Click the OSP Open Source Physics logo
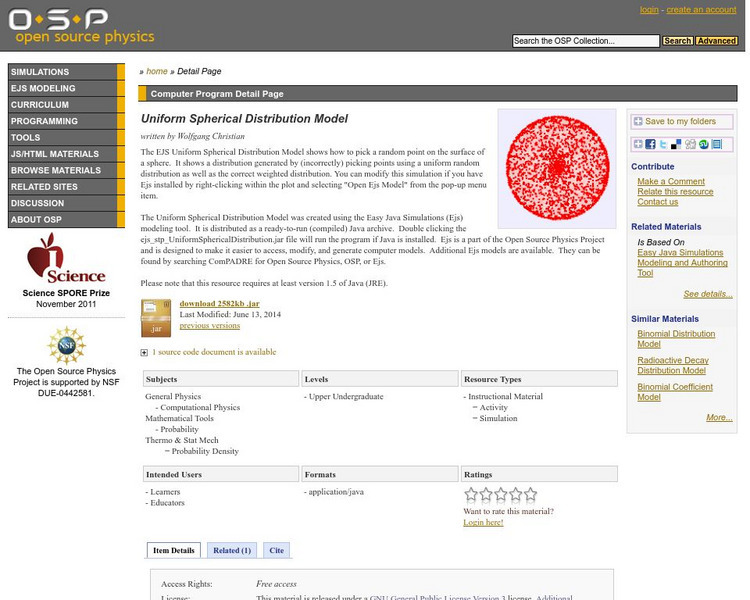 81,26
